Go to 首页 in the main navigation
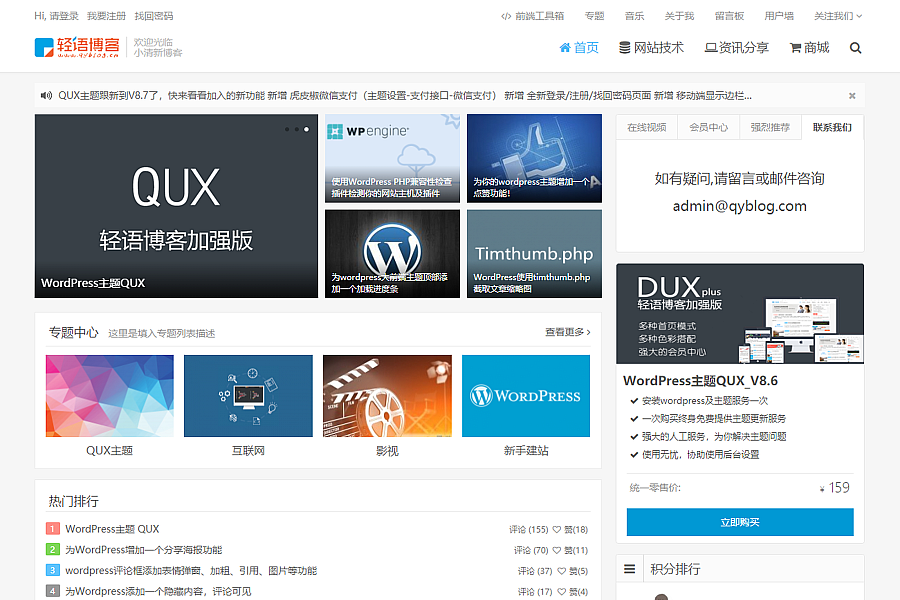Image resolution: width=900 pixels, height=600 pixels. point(579,48)
